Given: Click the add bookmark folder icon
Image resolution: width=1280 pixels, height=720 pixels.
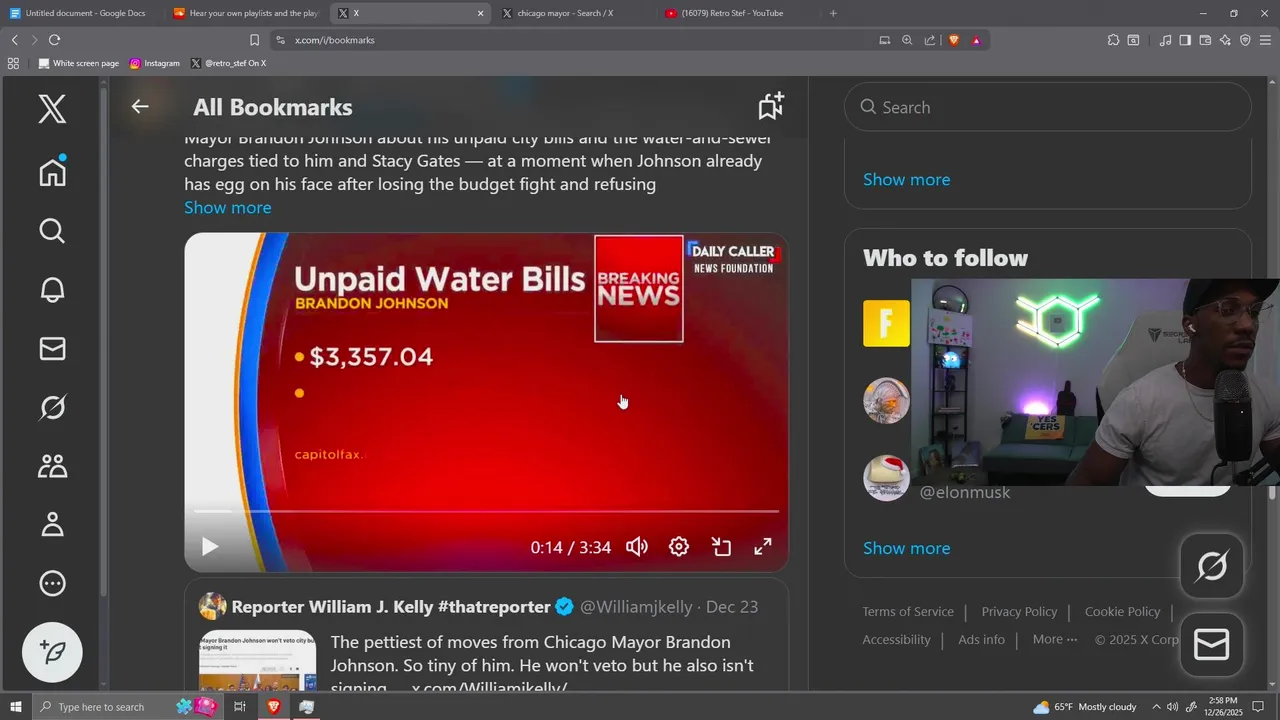Looking at the screenshot, I should tap(770, 106).
